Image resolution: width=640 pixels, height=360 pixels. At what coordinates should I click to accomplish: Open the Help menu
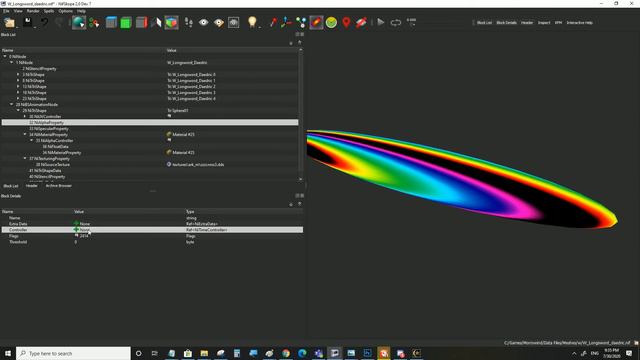coord(81,11)
